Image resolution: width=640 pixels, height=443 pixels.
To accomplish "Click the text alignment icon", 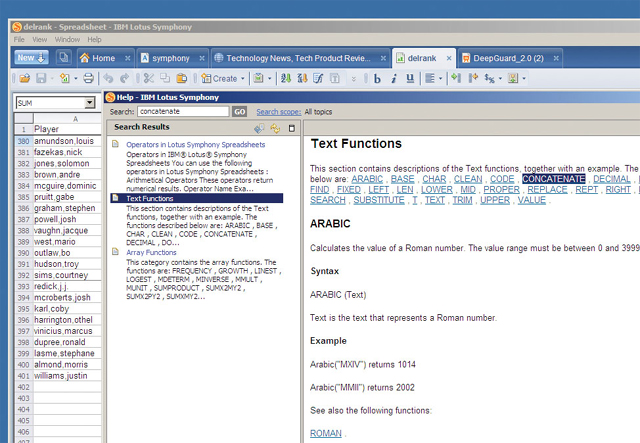I will click(429, 78).
